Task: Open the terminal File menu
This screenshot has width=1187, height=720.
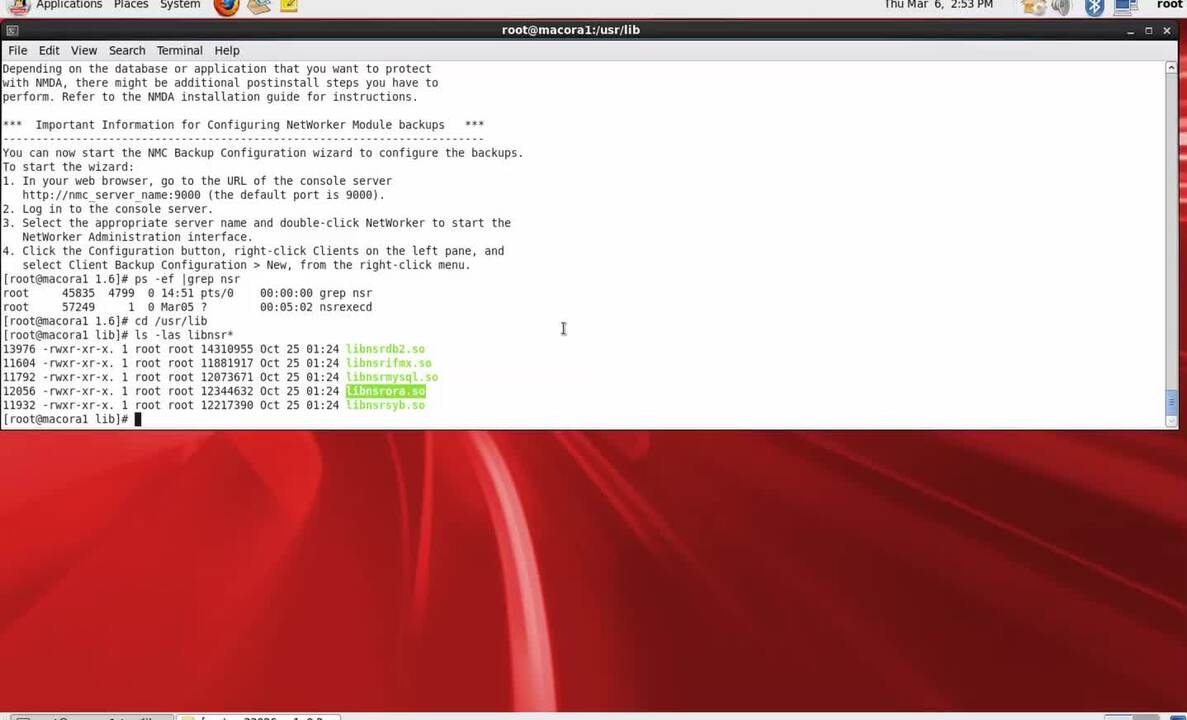Action: (x=17, y=50)
